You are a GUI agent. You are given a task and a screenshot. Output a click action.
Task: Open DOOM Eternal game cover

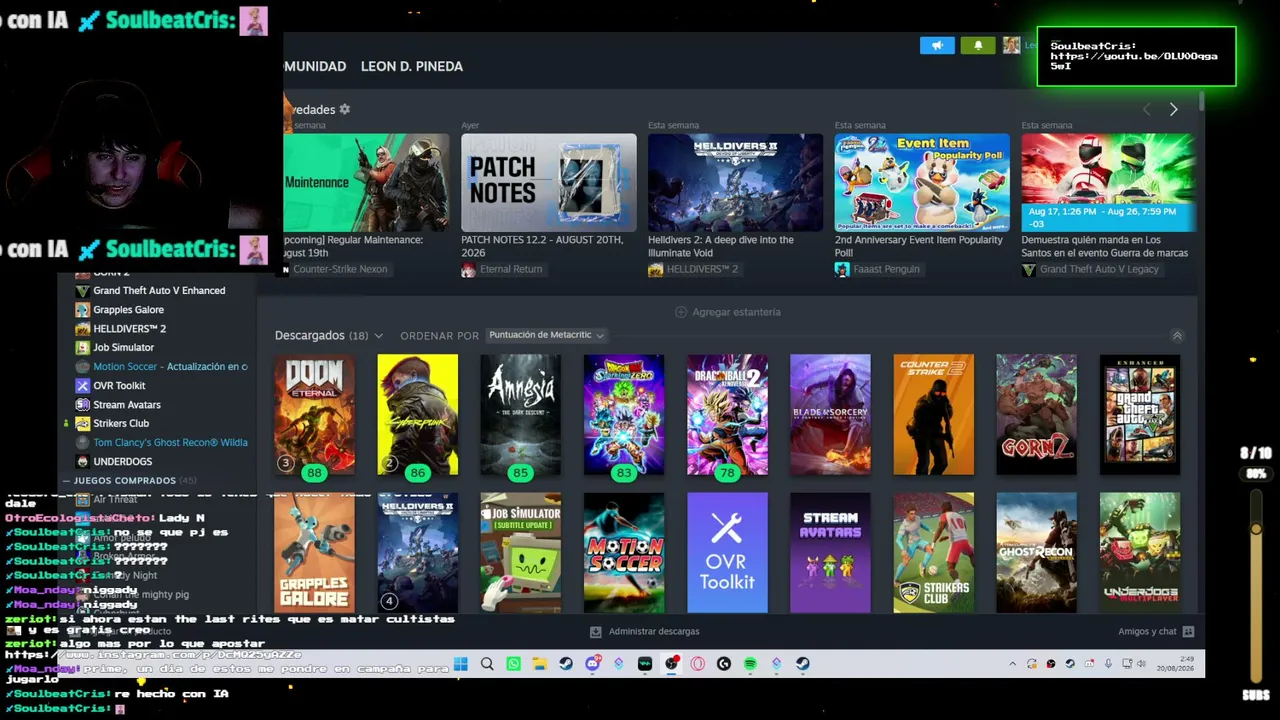314,414
